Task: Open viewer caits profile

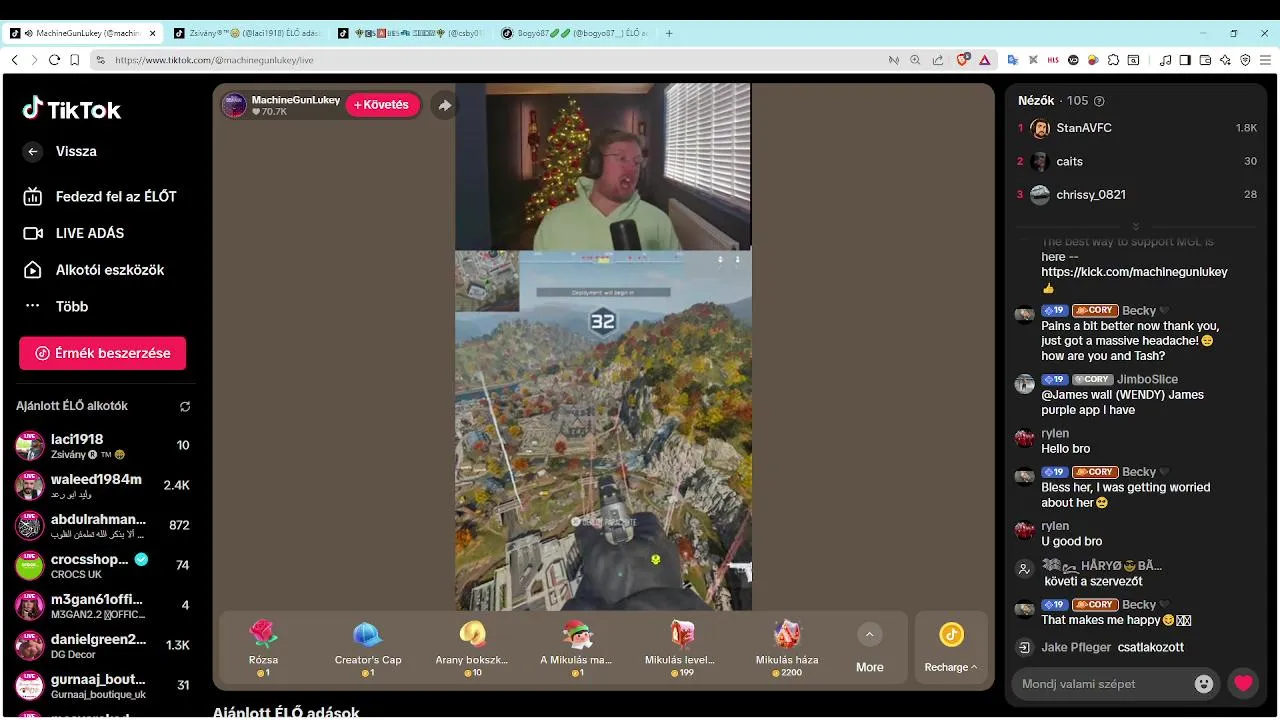Action: [1137, 161]
